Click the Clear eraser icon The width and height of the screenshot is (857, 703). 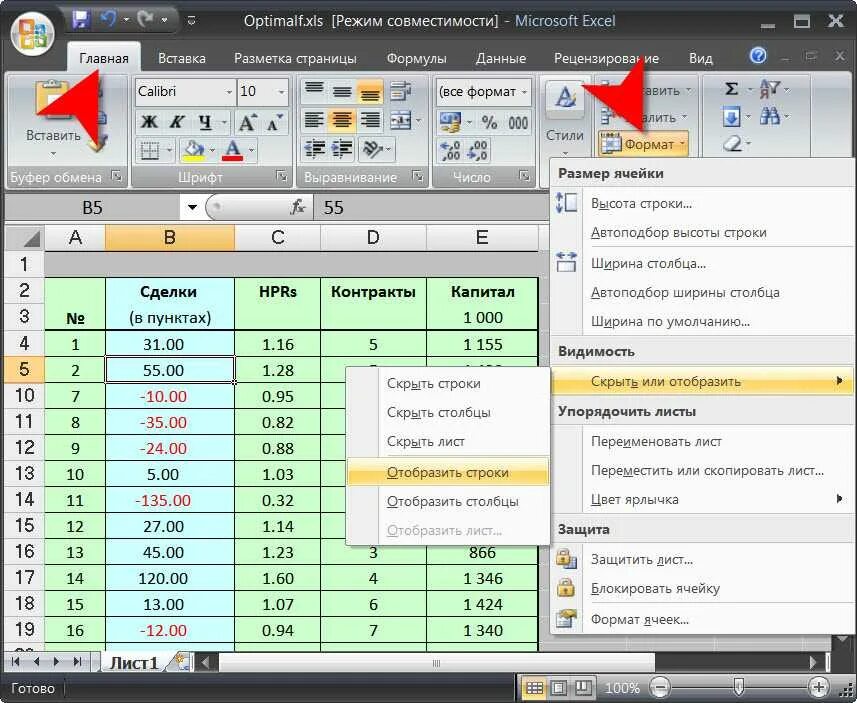pyautogui.click(x=732, y=144)
